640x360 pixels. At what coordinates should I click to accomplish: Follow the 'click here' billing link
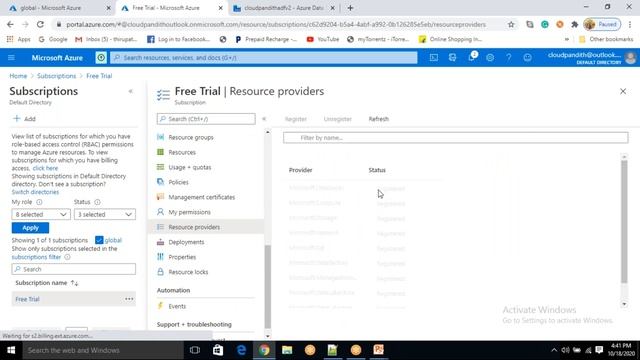(x=45, y=168)
